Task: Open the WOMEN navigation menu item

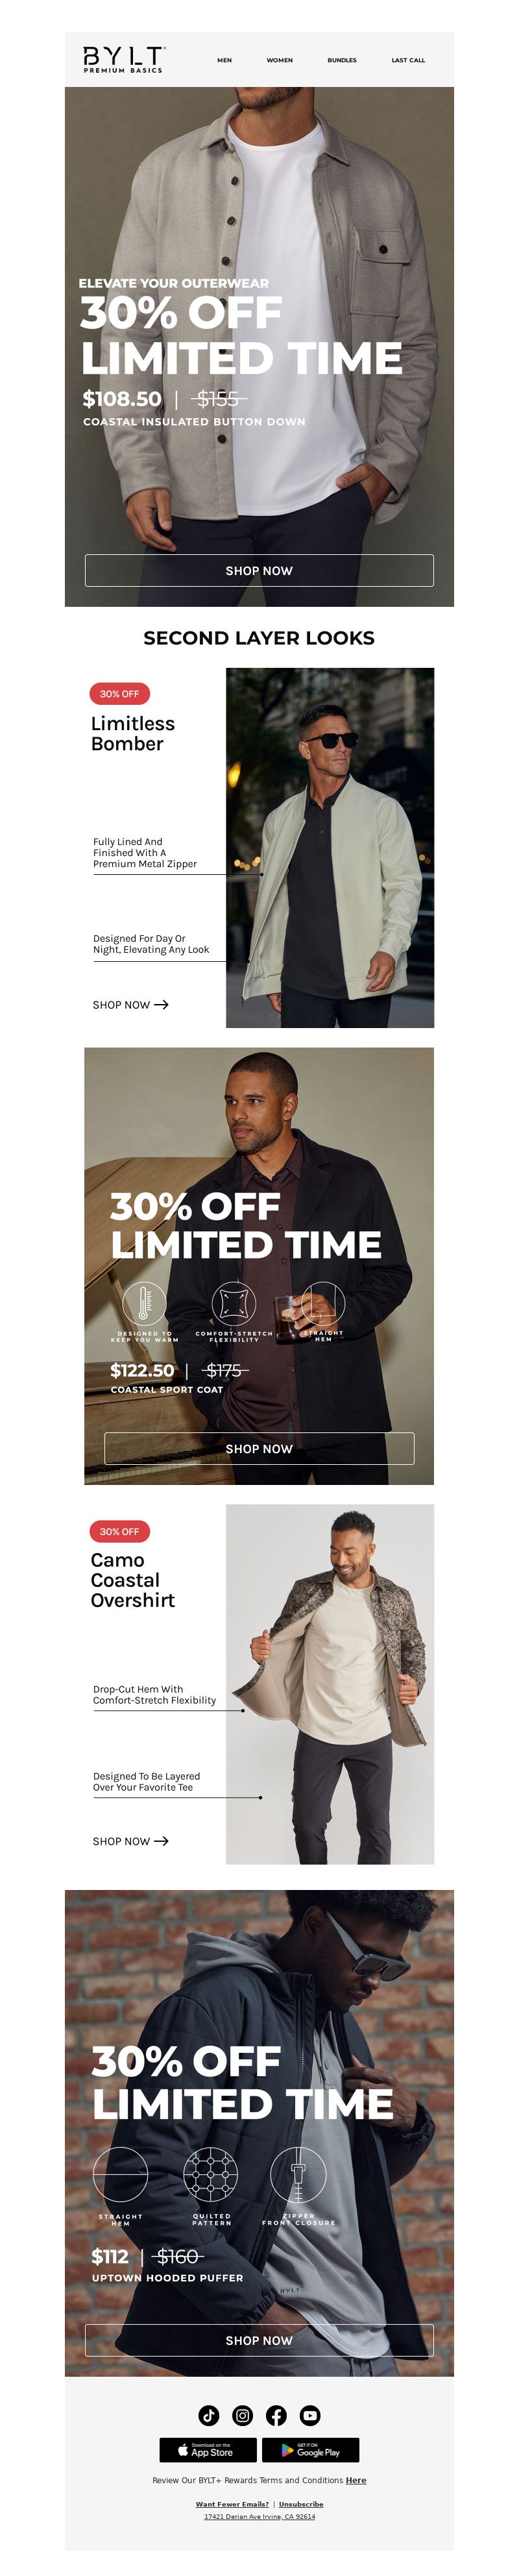Action: (x=279, y=60)
